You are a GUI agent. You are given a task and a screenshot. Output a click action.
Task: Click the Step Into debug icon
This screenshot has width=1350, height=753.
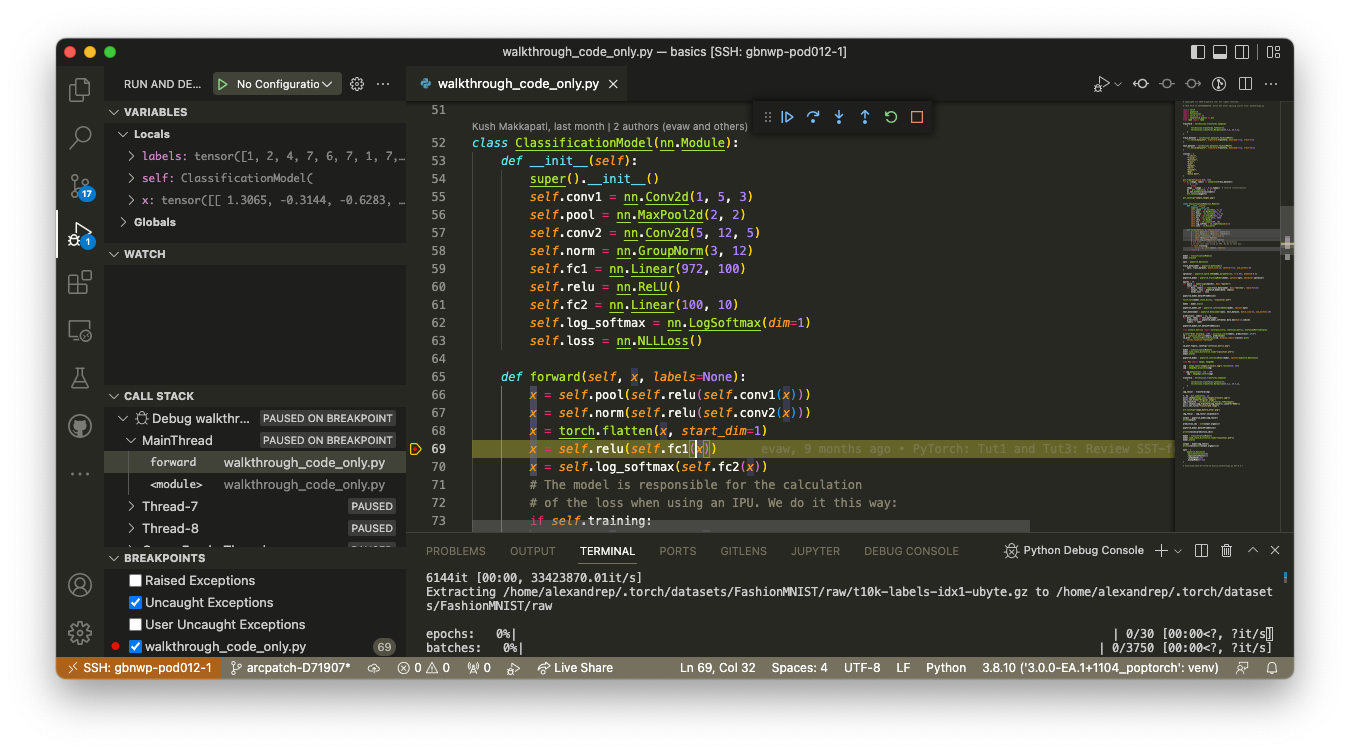839,117
